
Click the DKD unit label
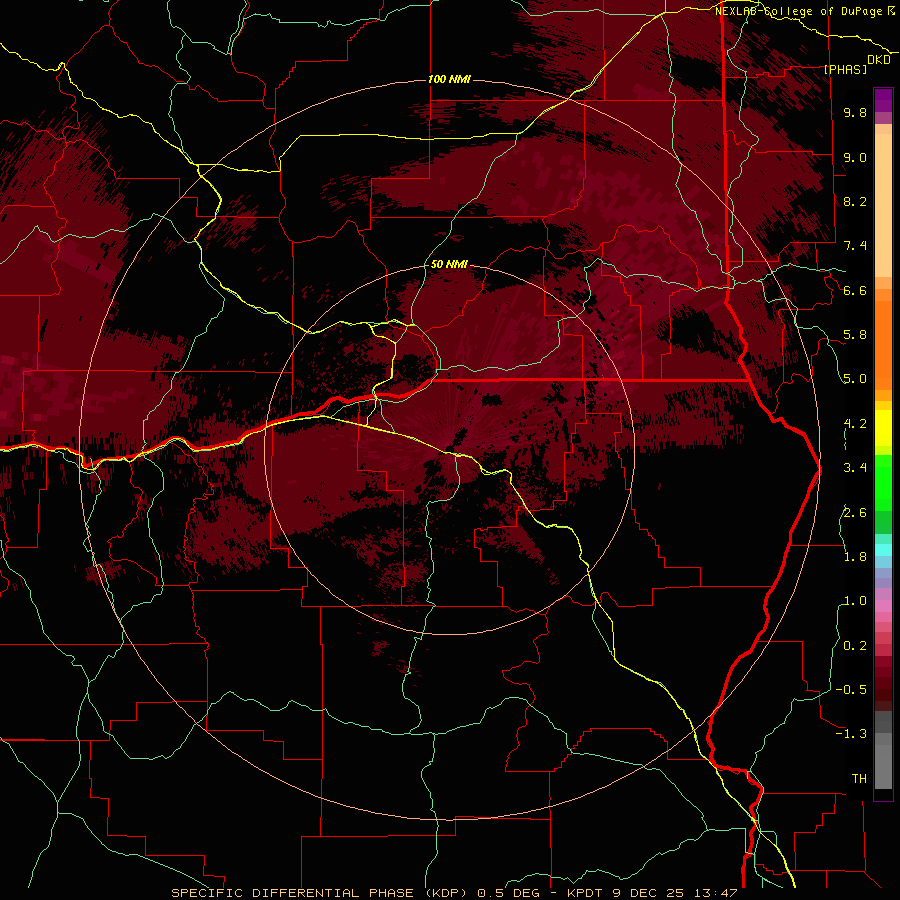coord(879,60)
